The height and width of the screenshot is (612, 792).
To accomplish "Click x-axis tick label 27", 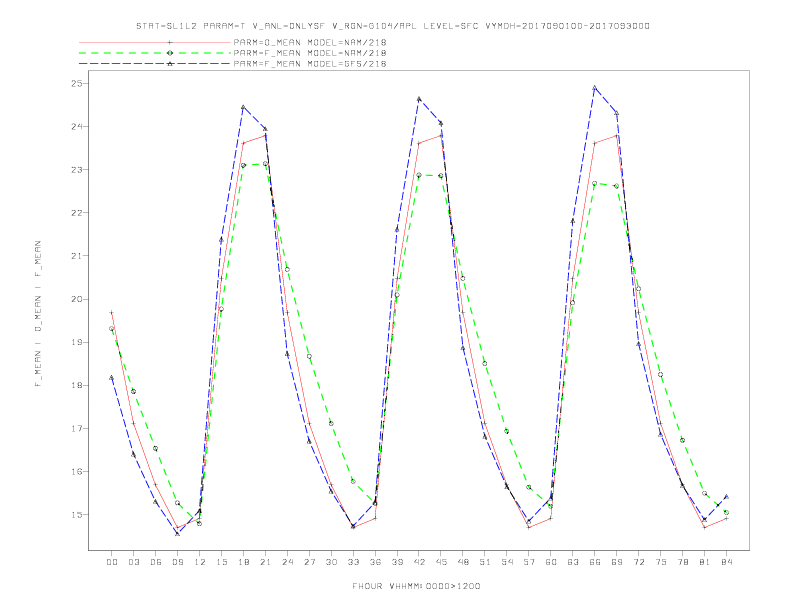I will pyautogui.click(x=309, y=562).
